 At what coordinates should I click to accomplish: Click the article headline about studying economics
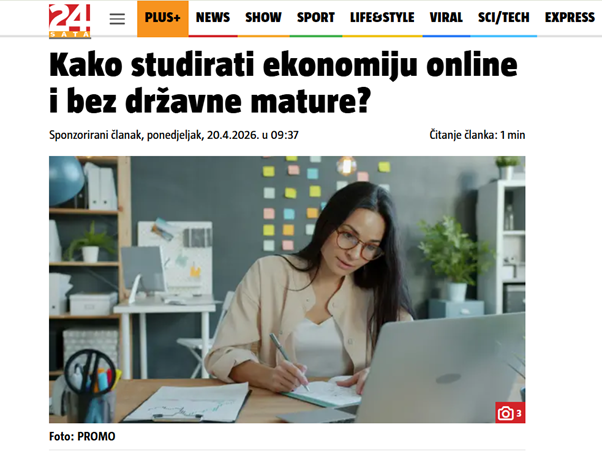[x=283, y=83]
